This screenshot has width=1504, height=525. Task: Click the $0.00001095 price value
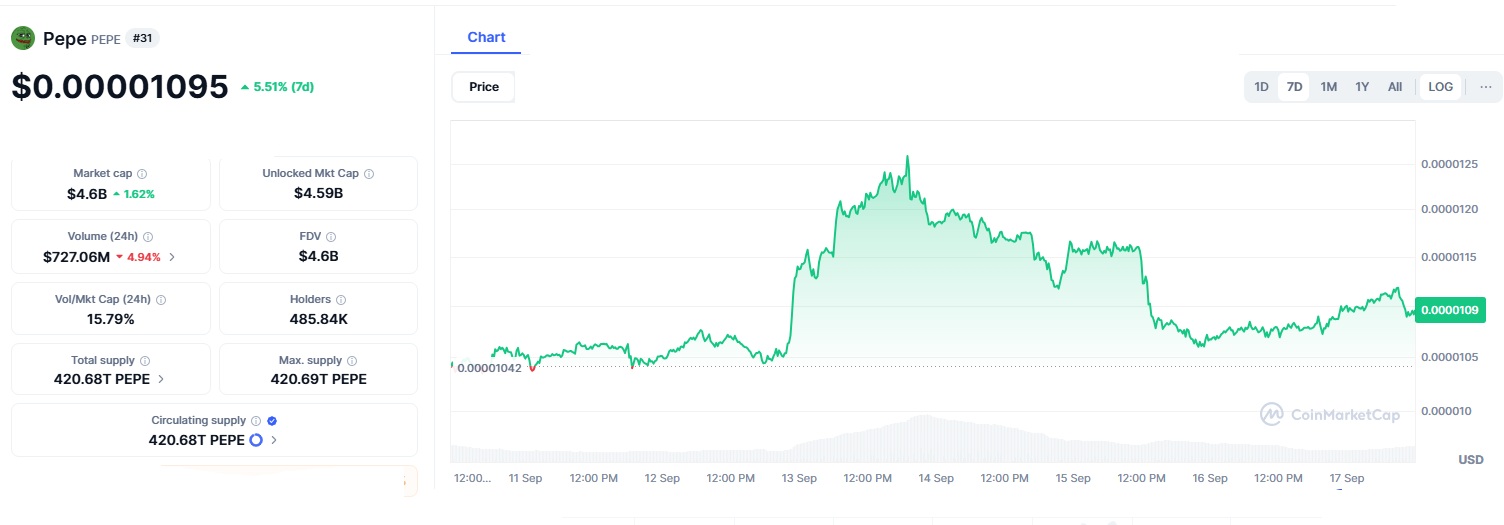120,87
